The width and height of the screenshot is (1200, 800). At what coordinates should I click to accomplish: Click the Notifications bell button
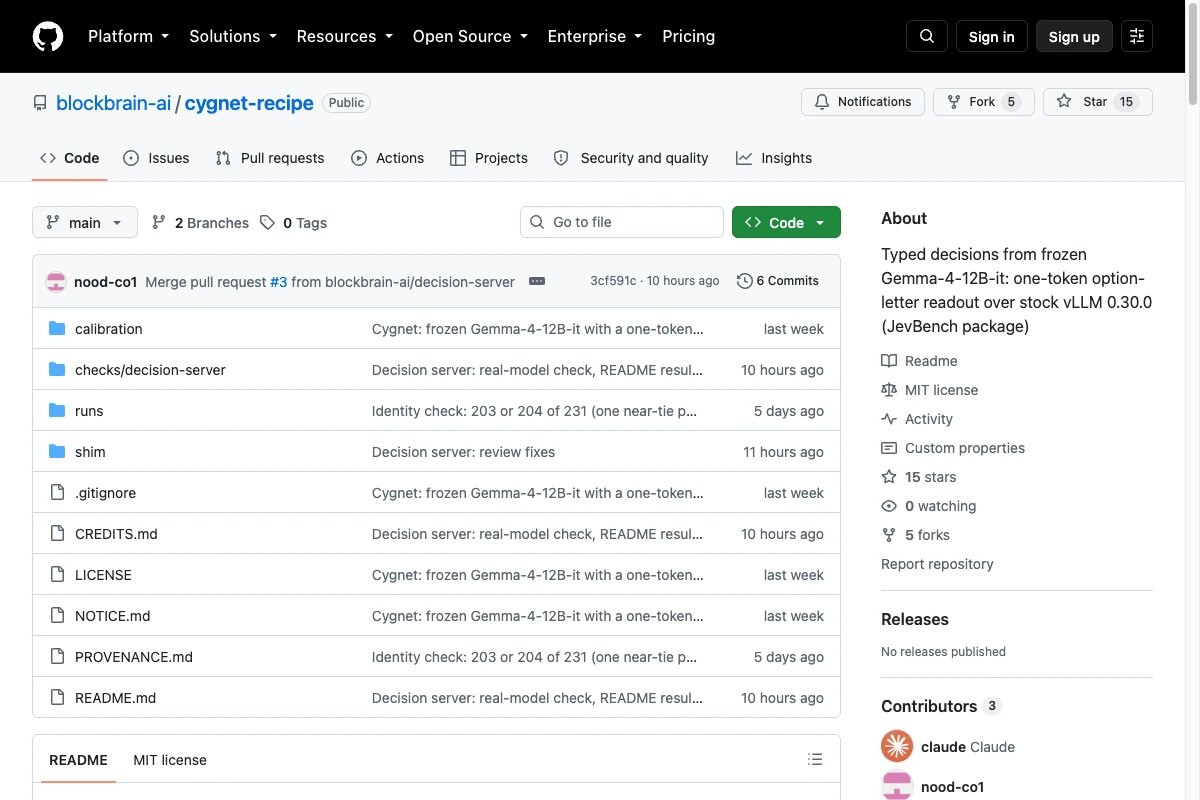(x=862, y=102)
